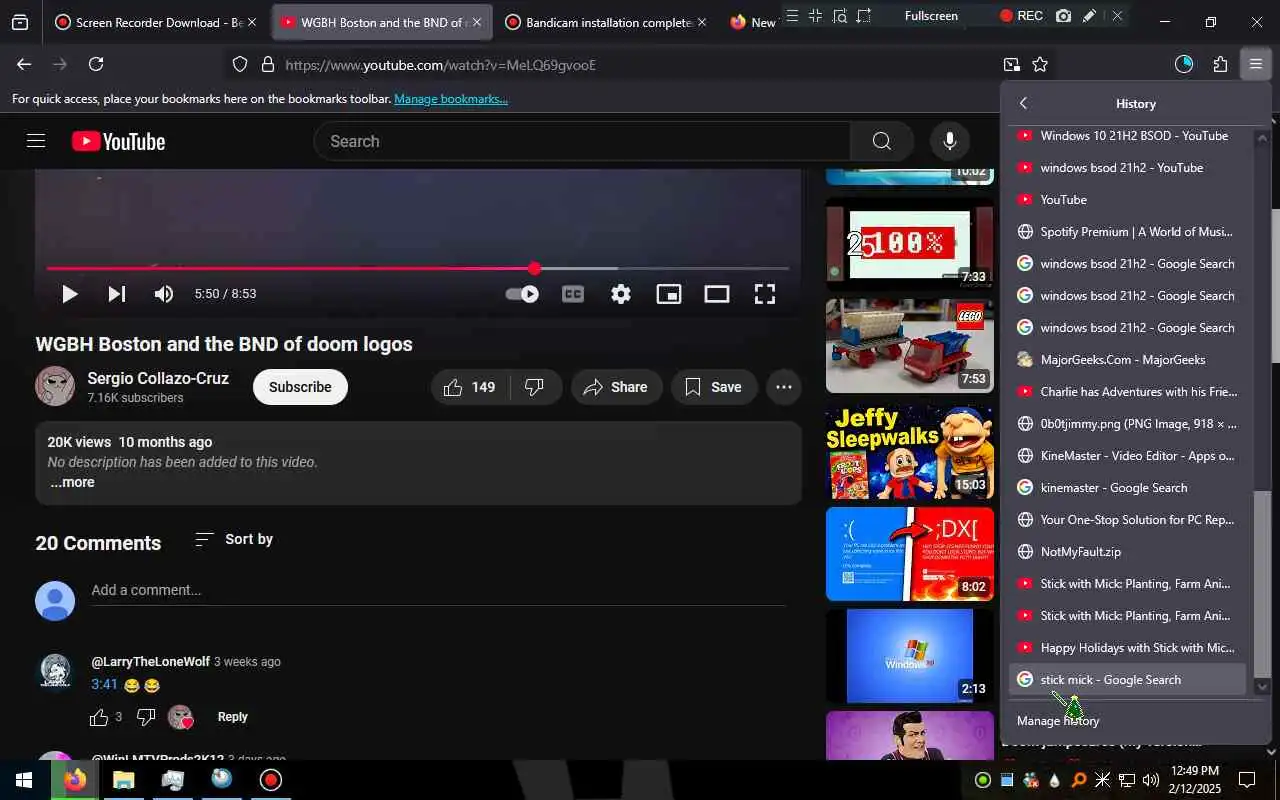The image size is (1280, 800).
Task: Subscribe to Sergio Collazo-Cruz
Action: (x=300, y=387)
